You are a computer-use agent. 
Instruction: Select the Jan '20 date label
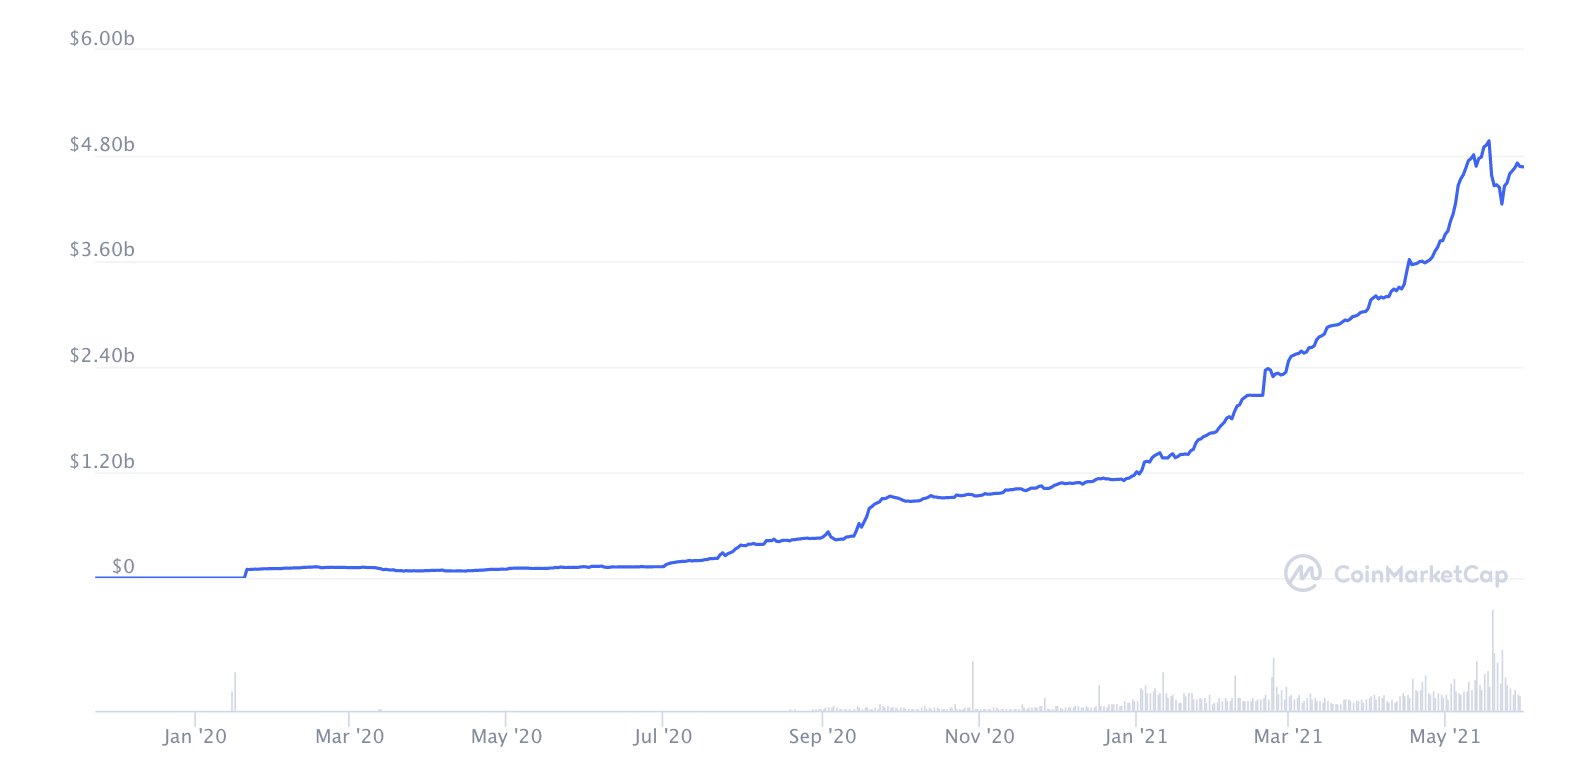[x=194, y=737]
